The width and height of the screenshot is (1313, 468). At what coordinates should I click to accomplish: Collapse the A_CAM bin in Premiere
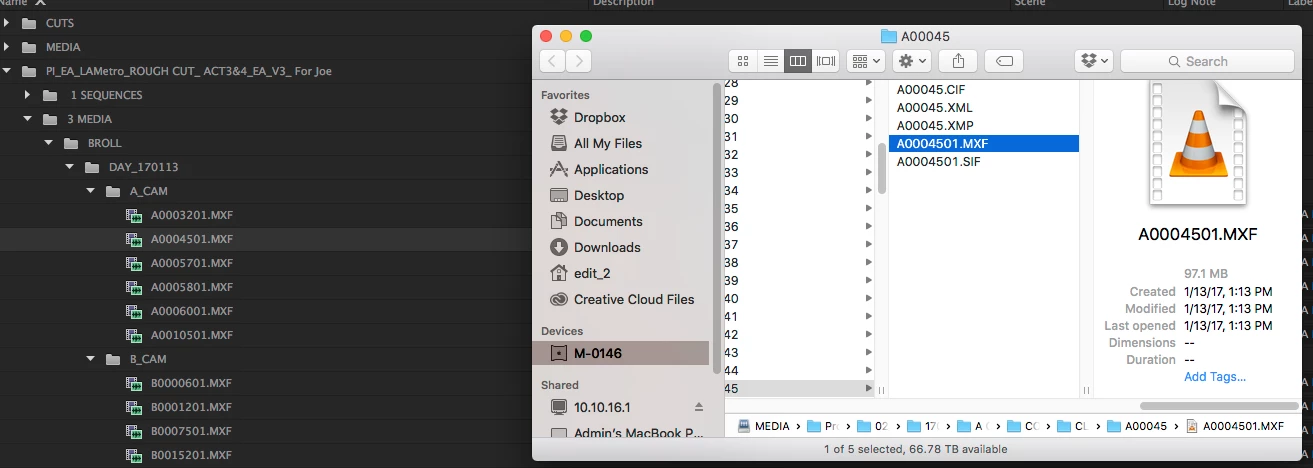pos(90,191)
